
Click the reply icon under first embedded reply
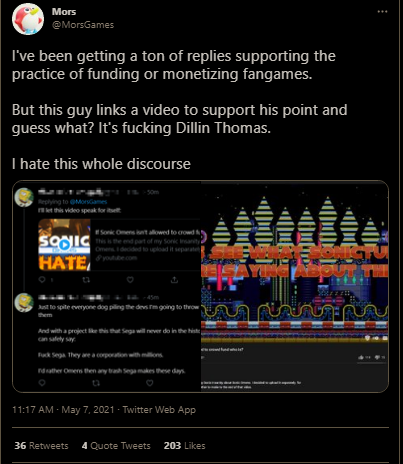[42, 280]
